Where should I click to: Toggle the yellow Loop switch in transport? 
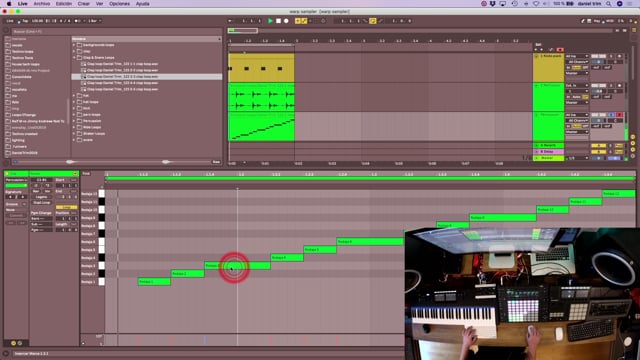click(373, 21)
